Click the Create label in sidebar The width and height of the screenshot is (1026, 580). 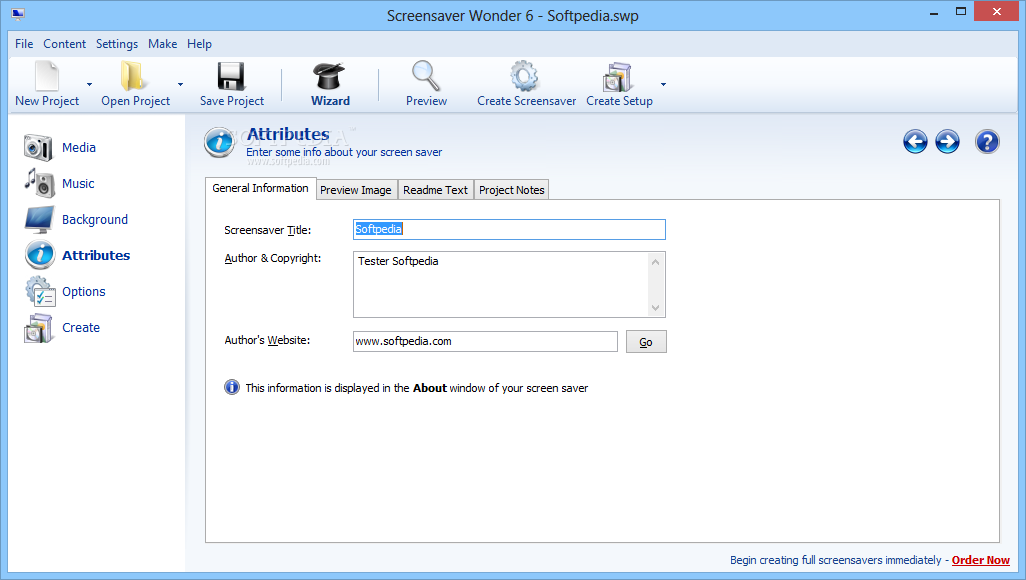click(x=81, y=327)
